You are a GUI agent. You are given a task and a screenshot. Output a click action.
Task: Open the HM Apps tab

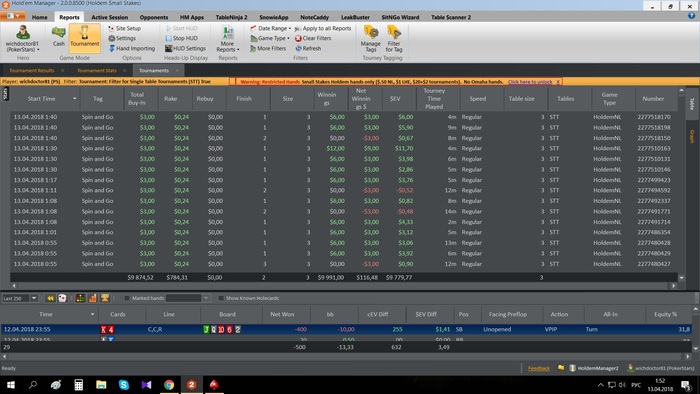(x=192, y=17)
